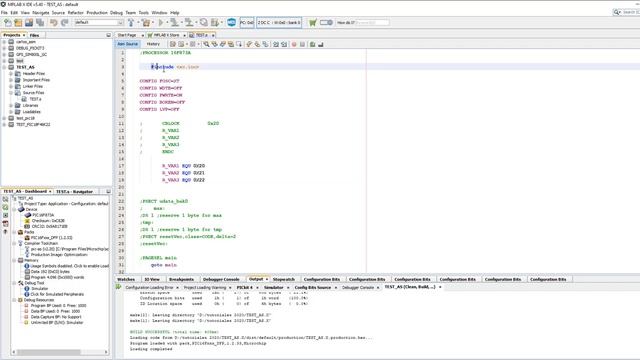
Task: Click the editor Find Selection magnifier icon
Action: click(x=206, y=44)
